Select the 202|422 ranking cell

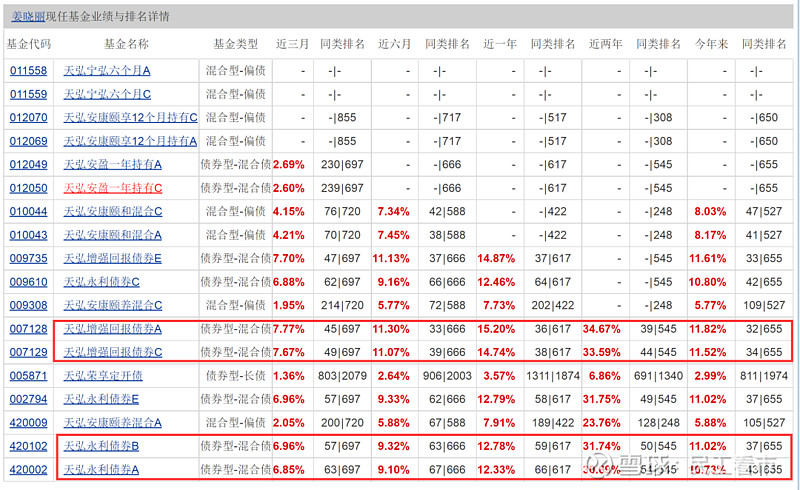553,305
